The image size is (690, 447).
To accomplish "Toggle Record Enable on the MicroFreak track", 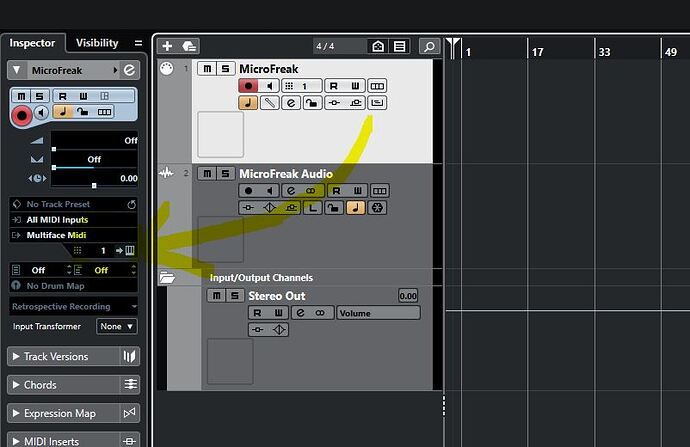I will pyautogui.click(x=248, y=86).
